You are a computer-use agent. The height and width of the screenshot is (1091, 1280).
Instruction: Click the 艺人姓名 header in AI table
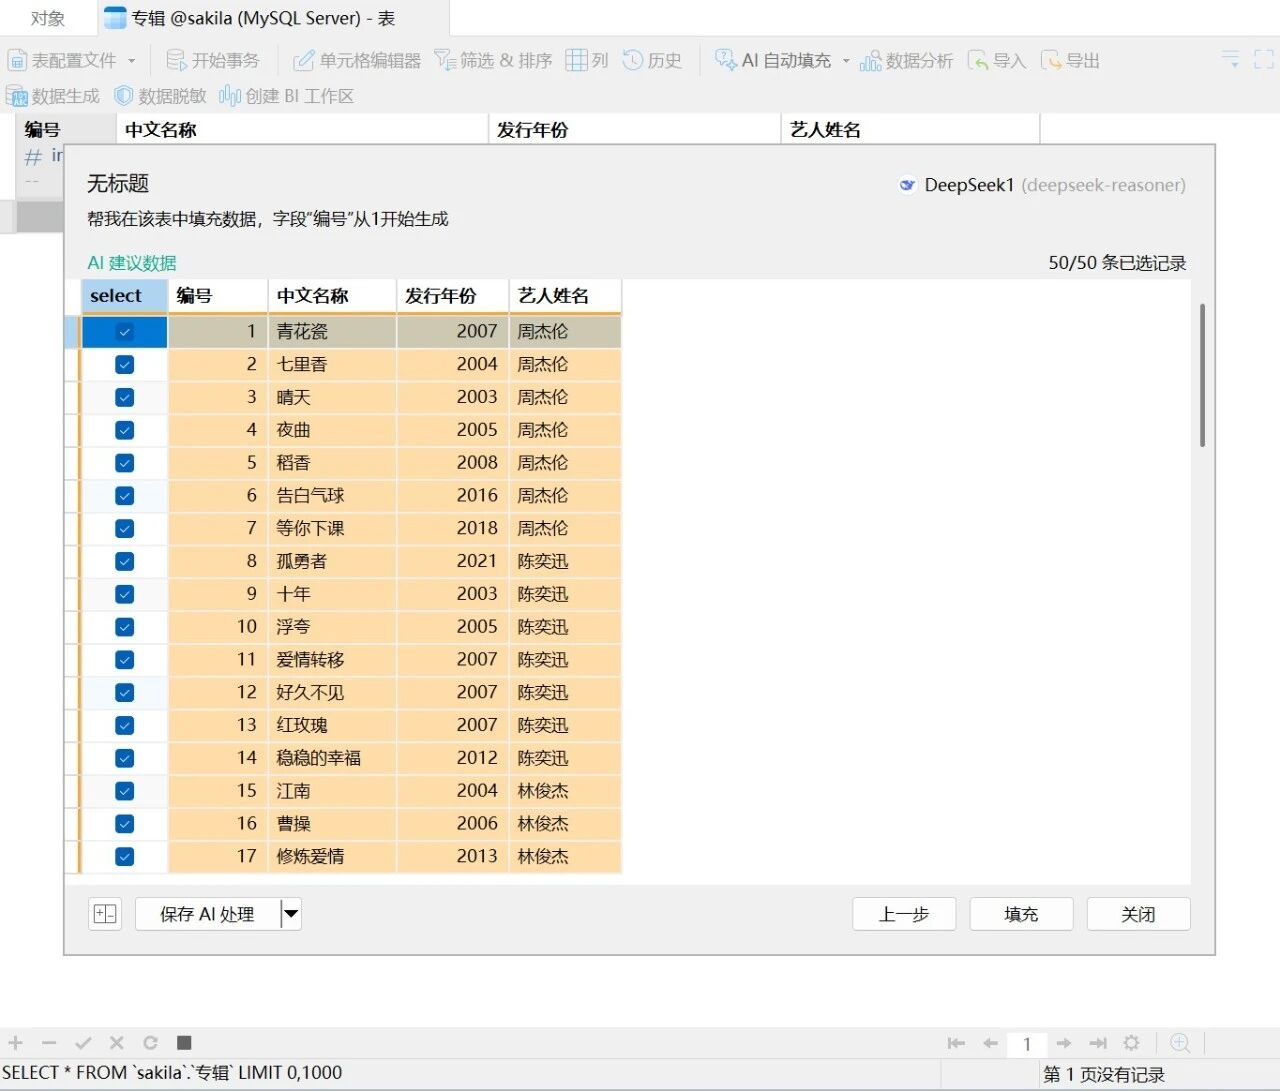(565, 296)
